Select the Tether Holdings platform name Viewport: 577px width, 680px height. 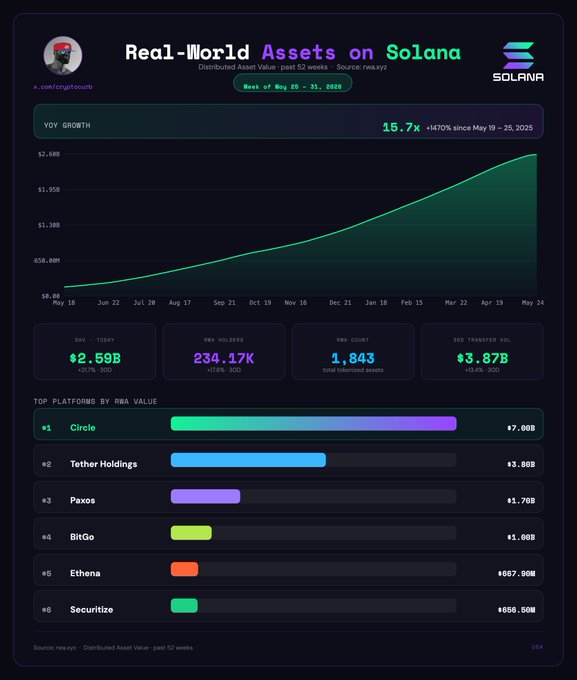click(103, 464)
